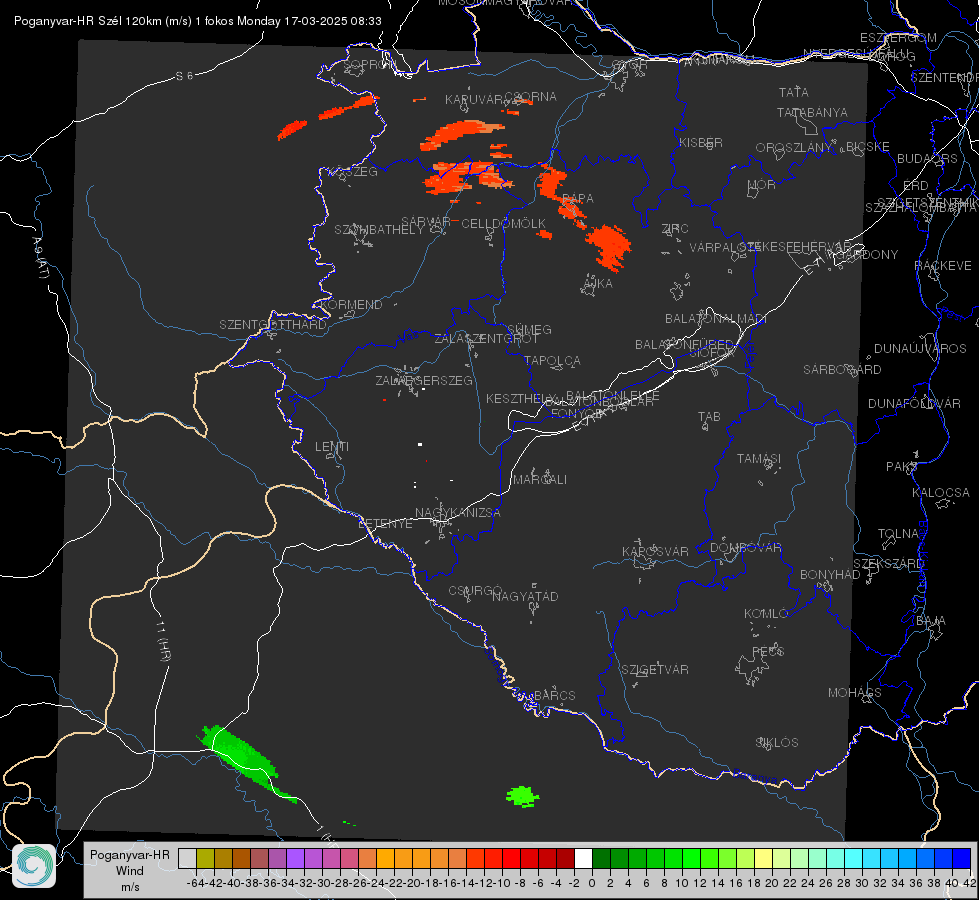Select the olive swatch between -64 and -42
979x900 pixels.
click(205, 858)
